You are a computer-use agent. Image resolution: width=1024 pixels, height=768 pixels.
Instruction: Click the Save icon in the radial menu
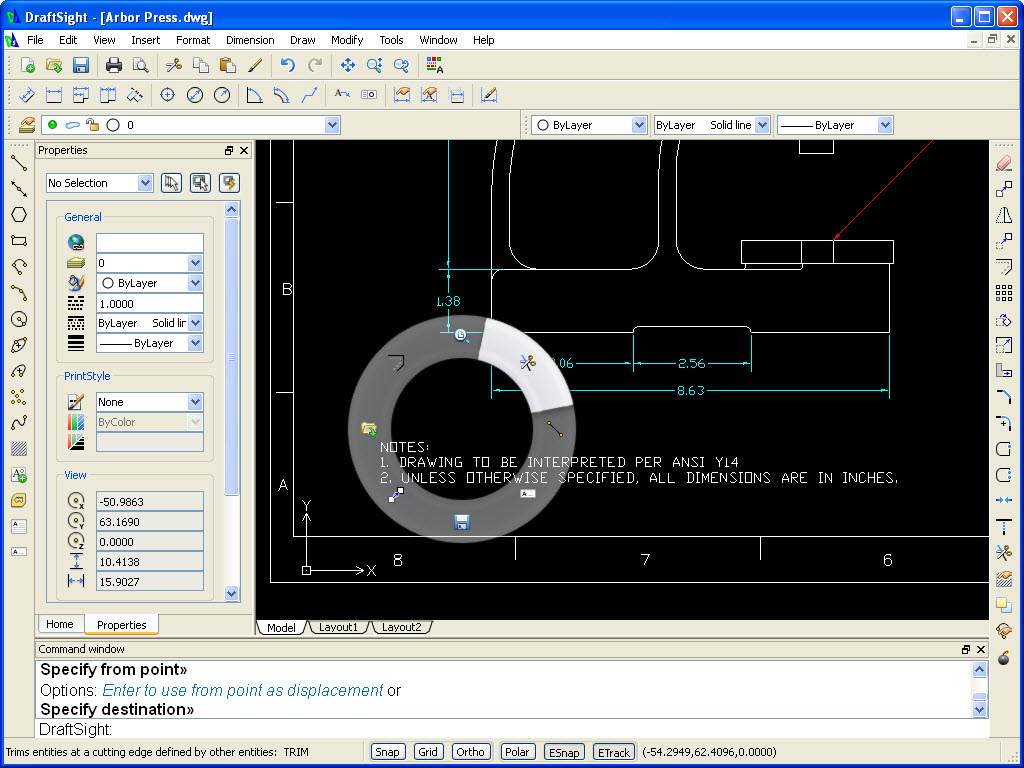click(461, 521)
